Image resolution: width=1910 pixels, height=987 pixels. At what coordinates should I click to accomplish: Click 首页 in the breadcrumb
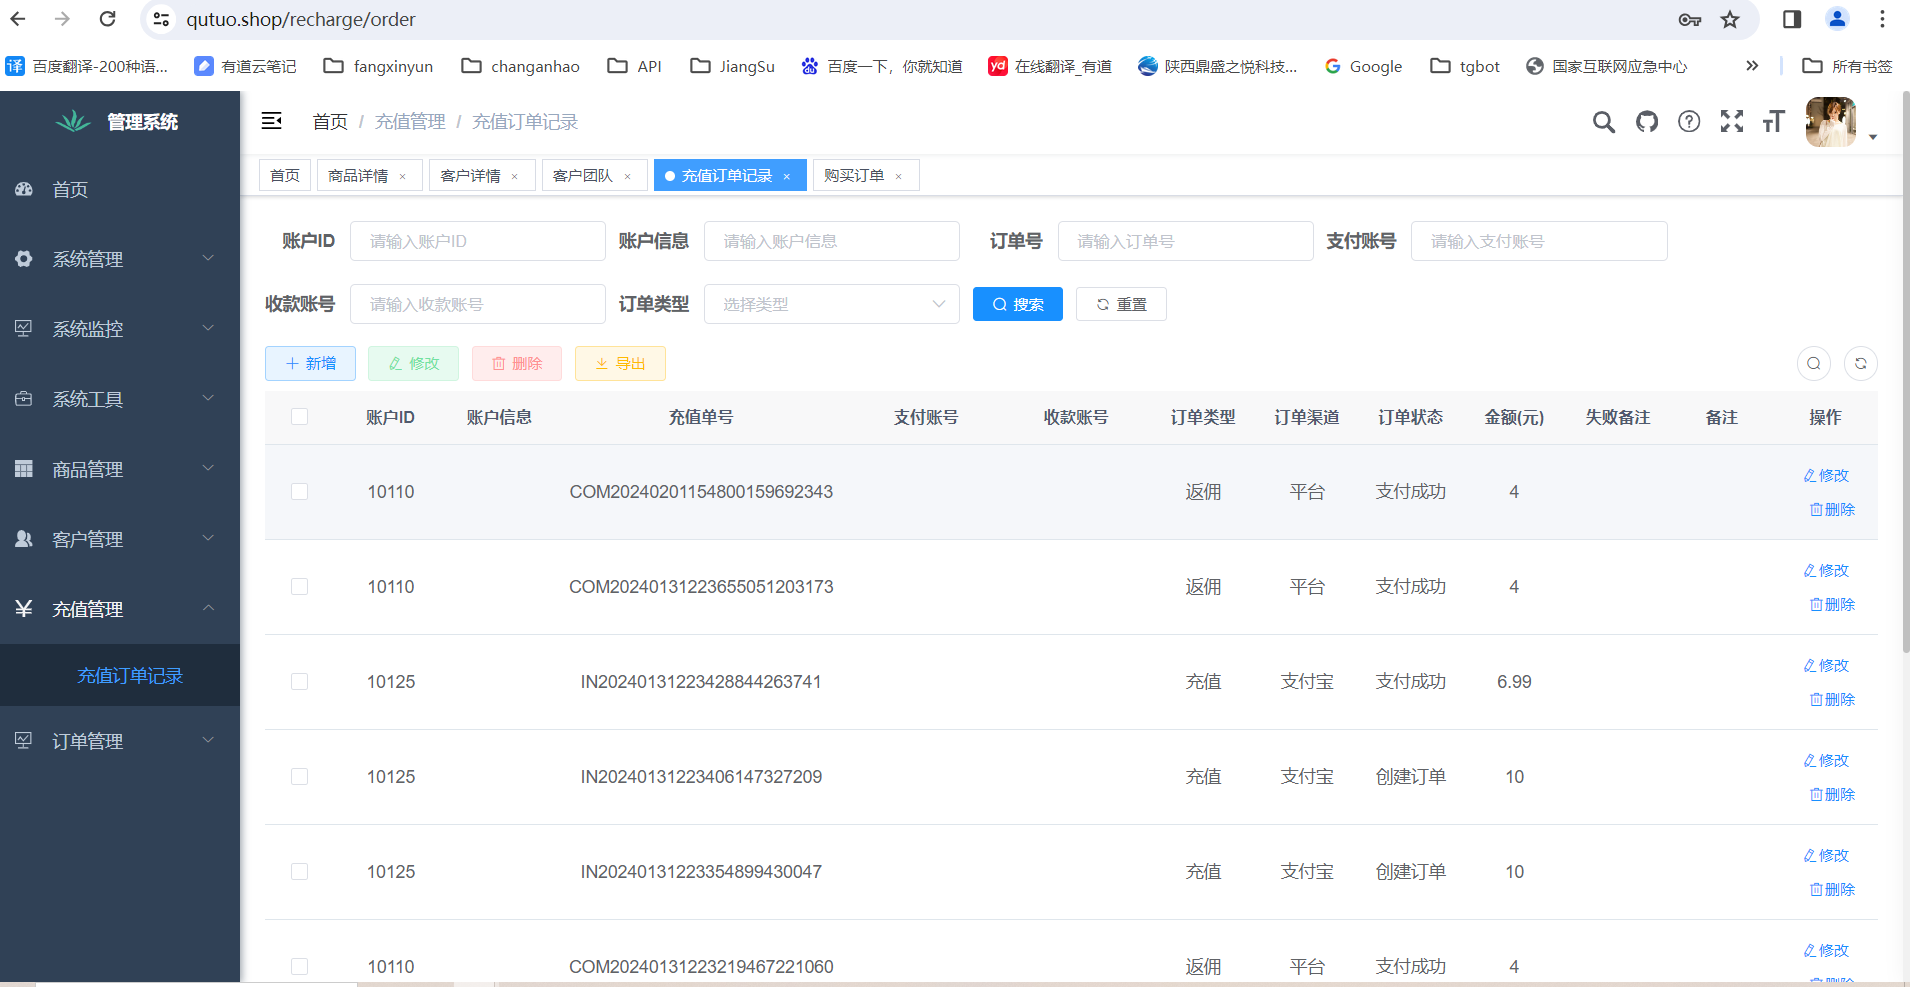pos(330,122)
